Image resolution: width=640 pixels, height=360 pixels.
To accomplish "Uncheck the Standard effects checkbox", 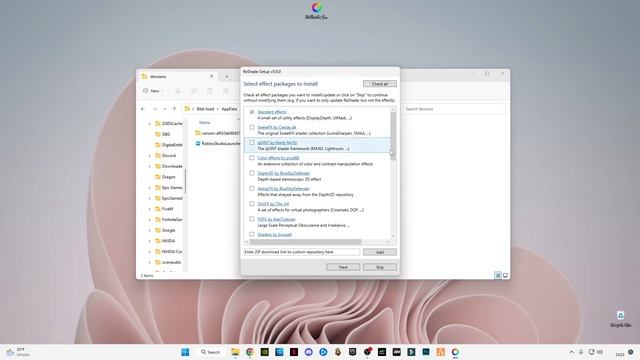I will coord(251,112).
